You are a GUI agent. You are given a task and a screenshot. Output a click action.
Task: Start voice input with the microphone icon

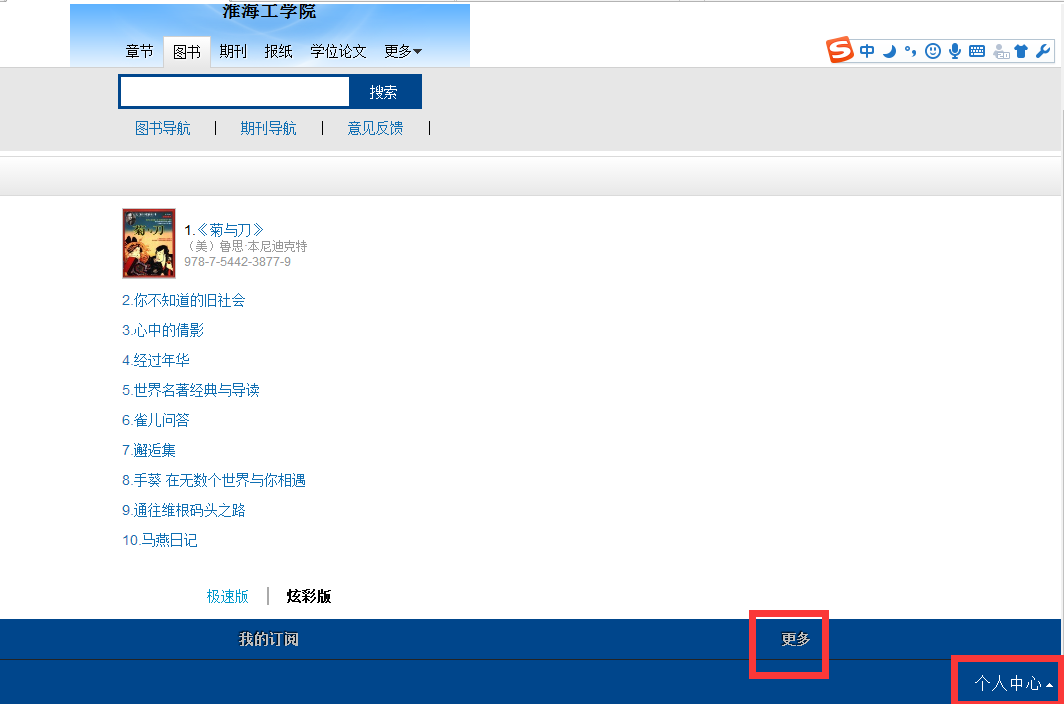955,51
